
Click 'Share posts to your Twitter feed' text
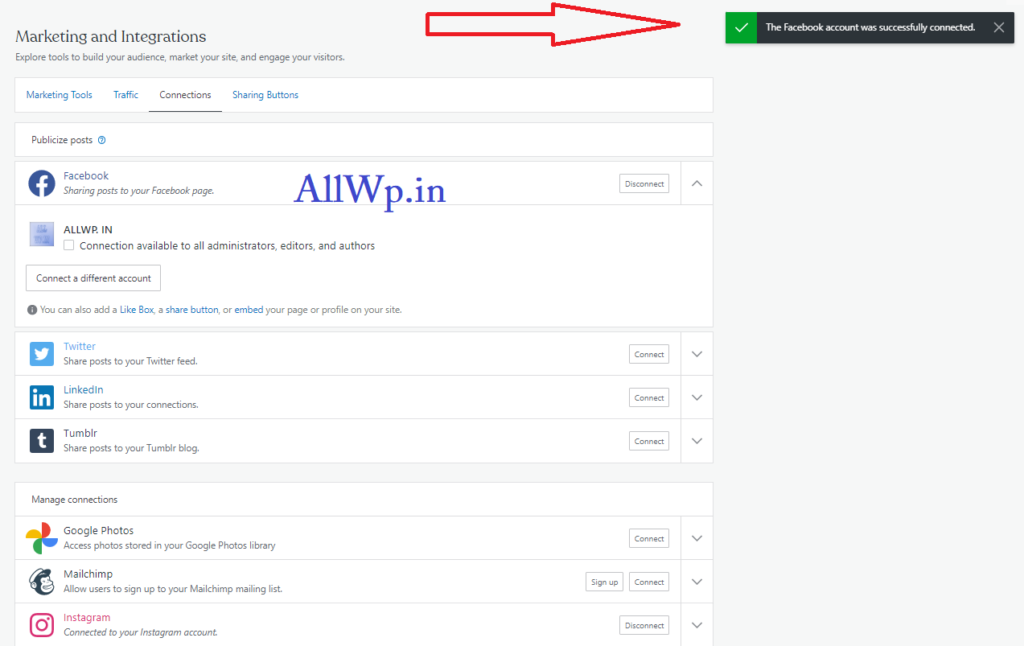[x=130, y=361]
